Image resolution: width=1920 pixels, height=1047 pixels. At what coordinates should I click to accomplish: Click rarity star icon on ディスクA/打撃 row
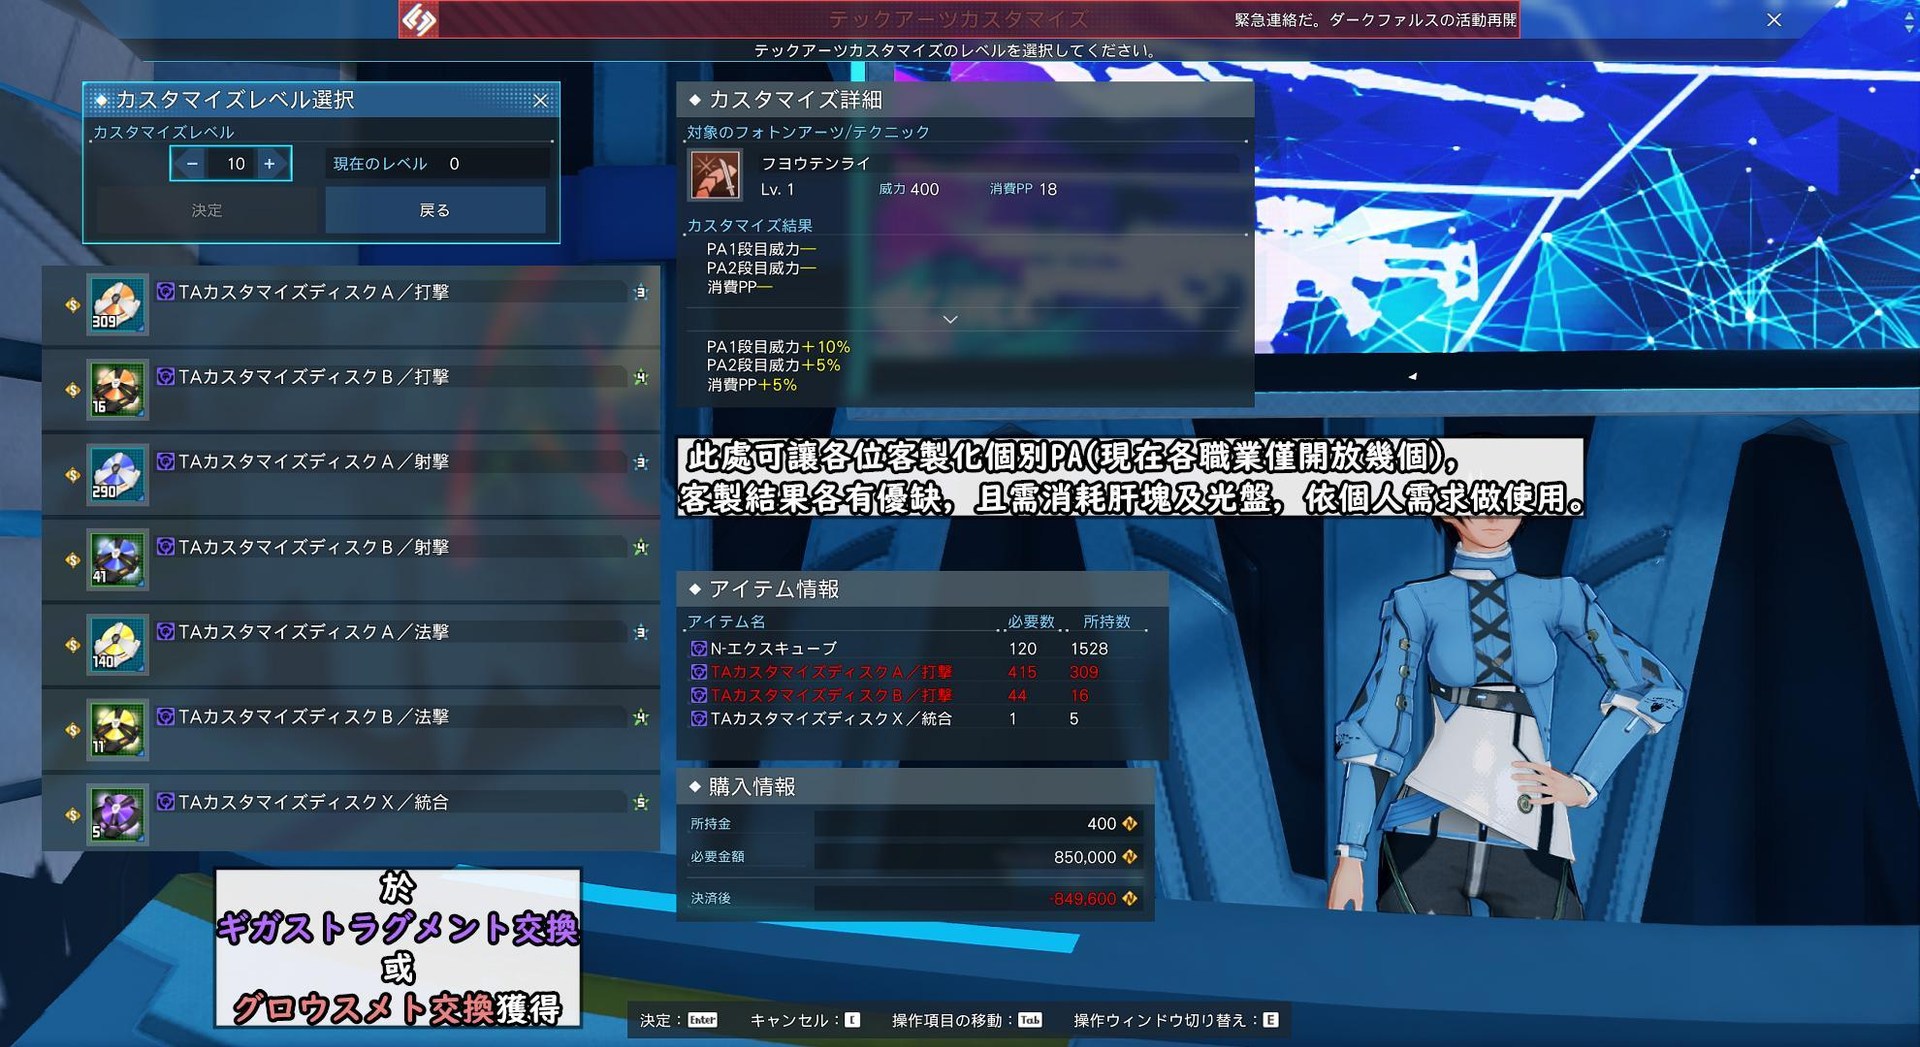click(x=641, y=293)
